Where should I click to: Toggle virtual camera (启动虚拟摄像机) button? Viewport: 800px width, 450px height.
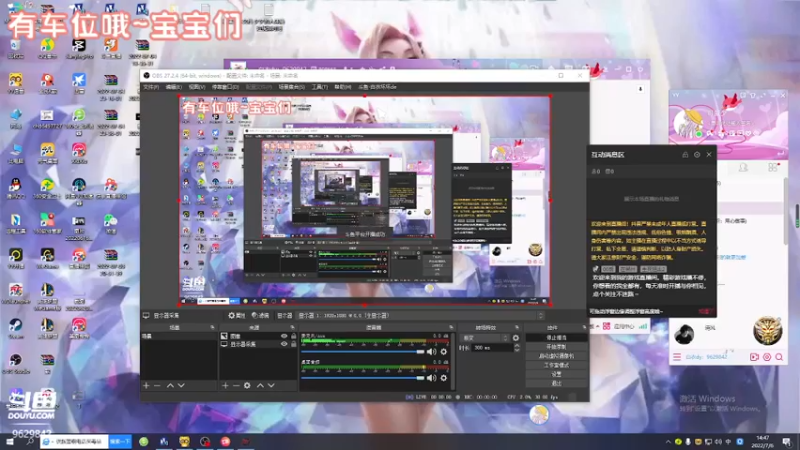[556, 356]
